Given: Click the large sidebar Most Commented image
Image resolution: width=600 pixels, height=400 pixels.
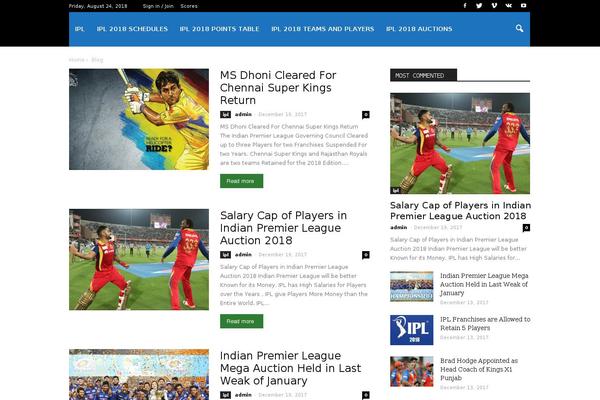Looking at the screenshot, I should pos(460,143).
